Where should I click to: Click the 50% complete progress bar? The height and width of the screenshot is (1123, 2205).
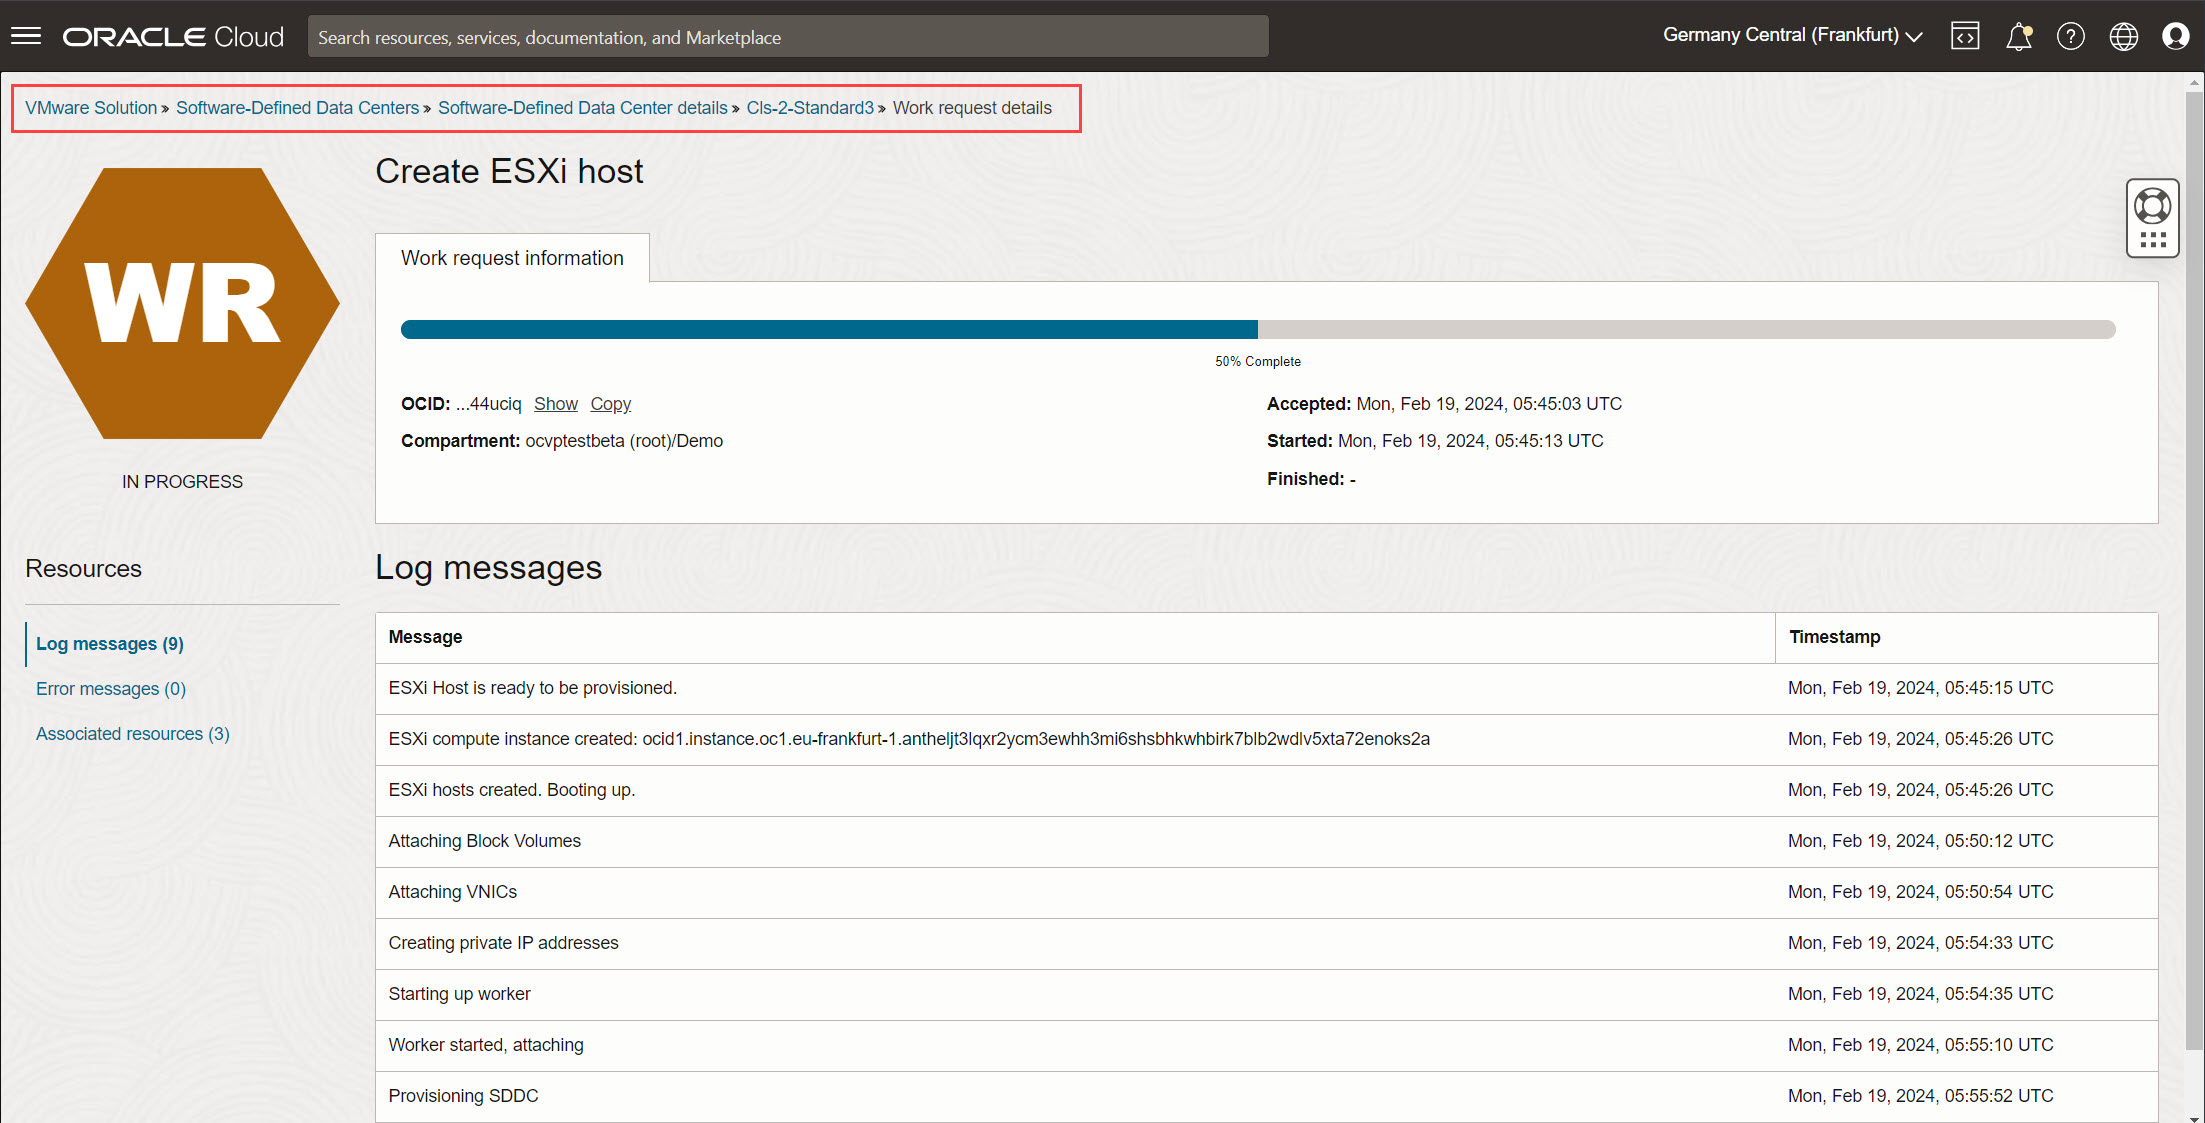1258,330
